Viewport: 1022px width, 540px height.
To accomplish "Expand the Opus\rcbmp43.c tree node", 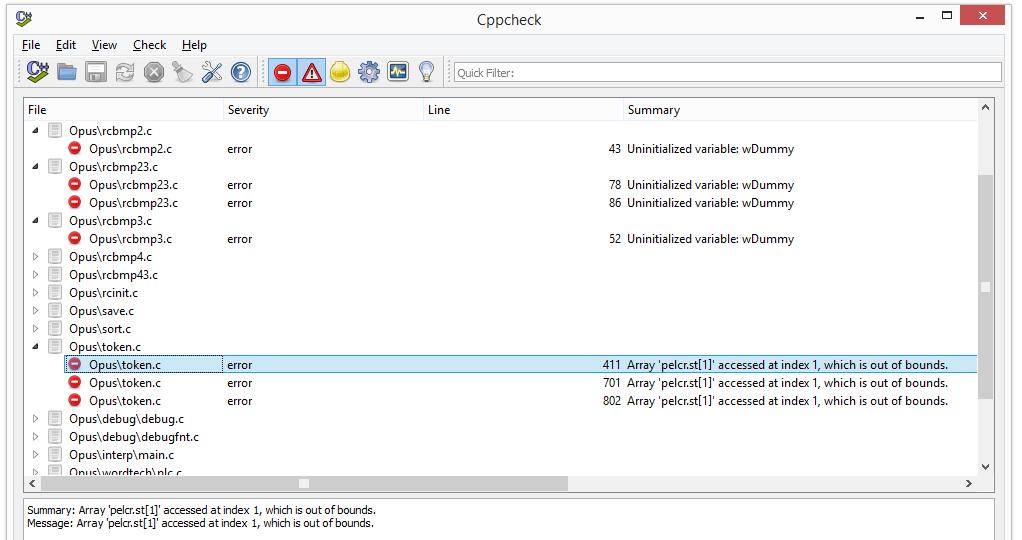I will pos(35,275).
